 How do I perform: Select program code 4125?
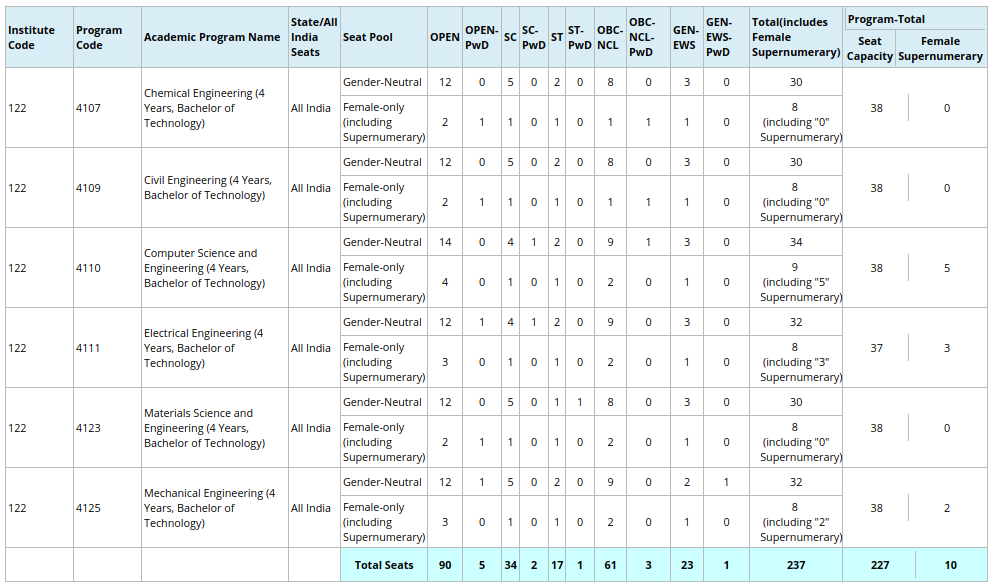coord(89,508)
